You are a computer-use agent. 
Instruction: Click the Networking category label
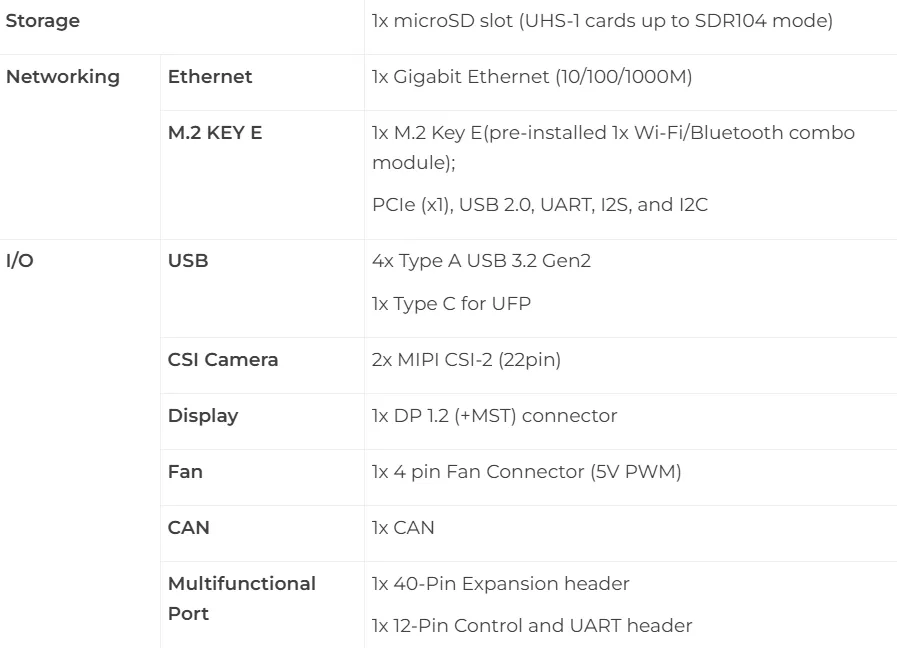(x=63, y=77)
